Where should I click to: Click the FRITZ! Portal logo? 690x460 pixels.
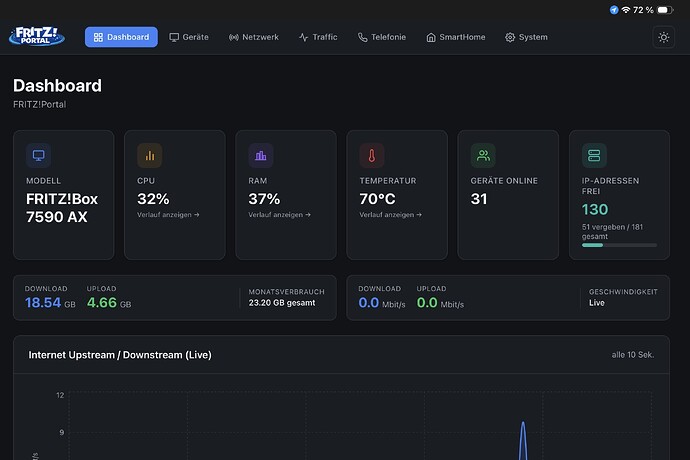pos(37,37)
